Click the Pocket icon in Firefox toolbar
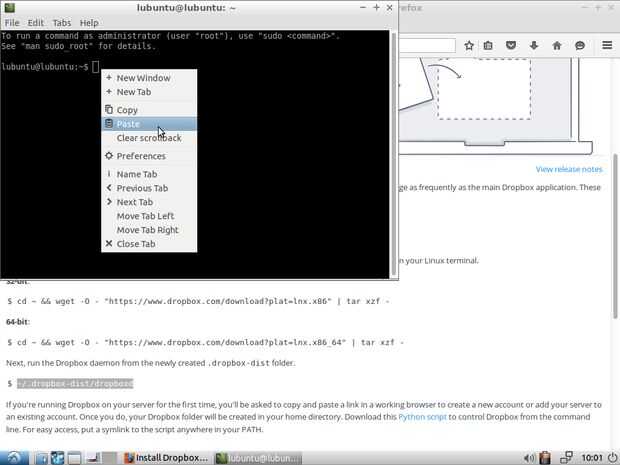This screenshot has width=620, height=465. click(x=511, y=45)
